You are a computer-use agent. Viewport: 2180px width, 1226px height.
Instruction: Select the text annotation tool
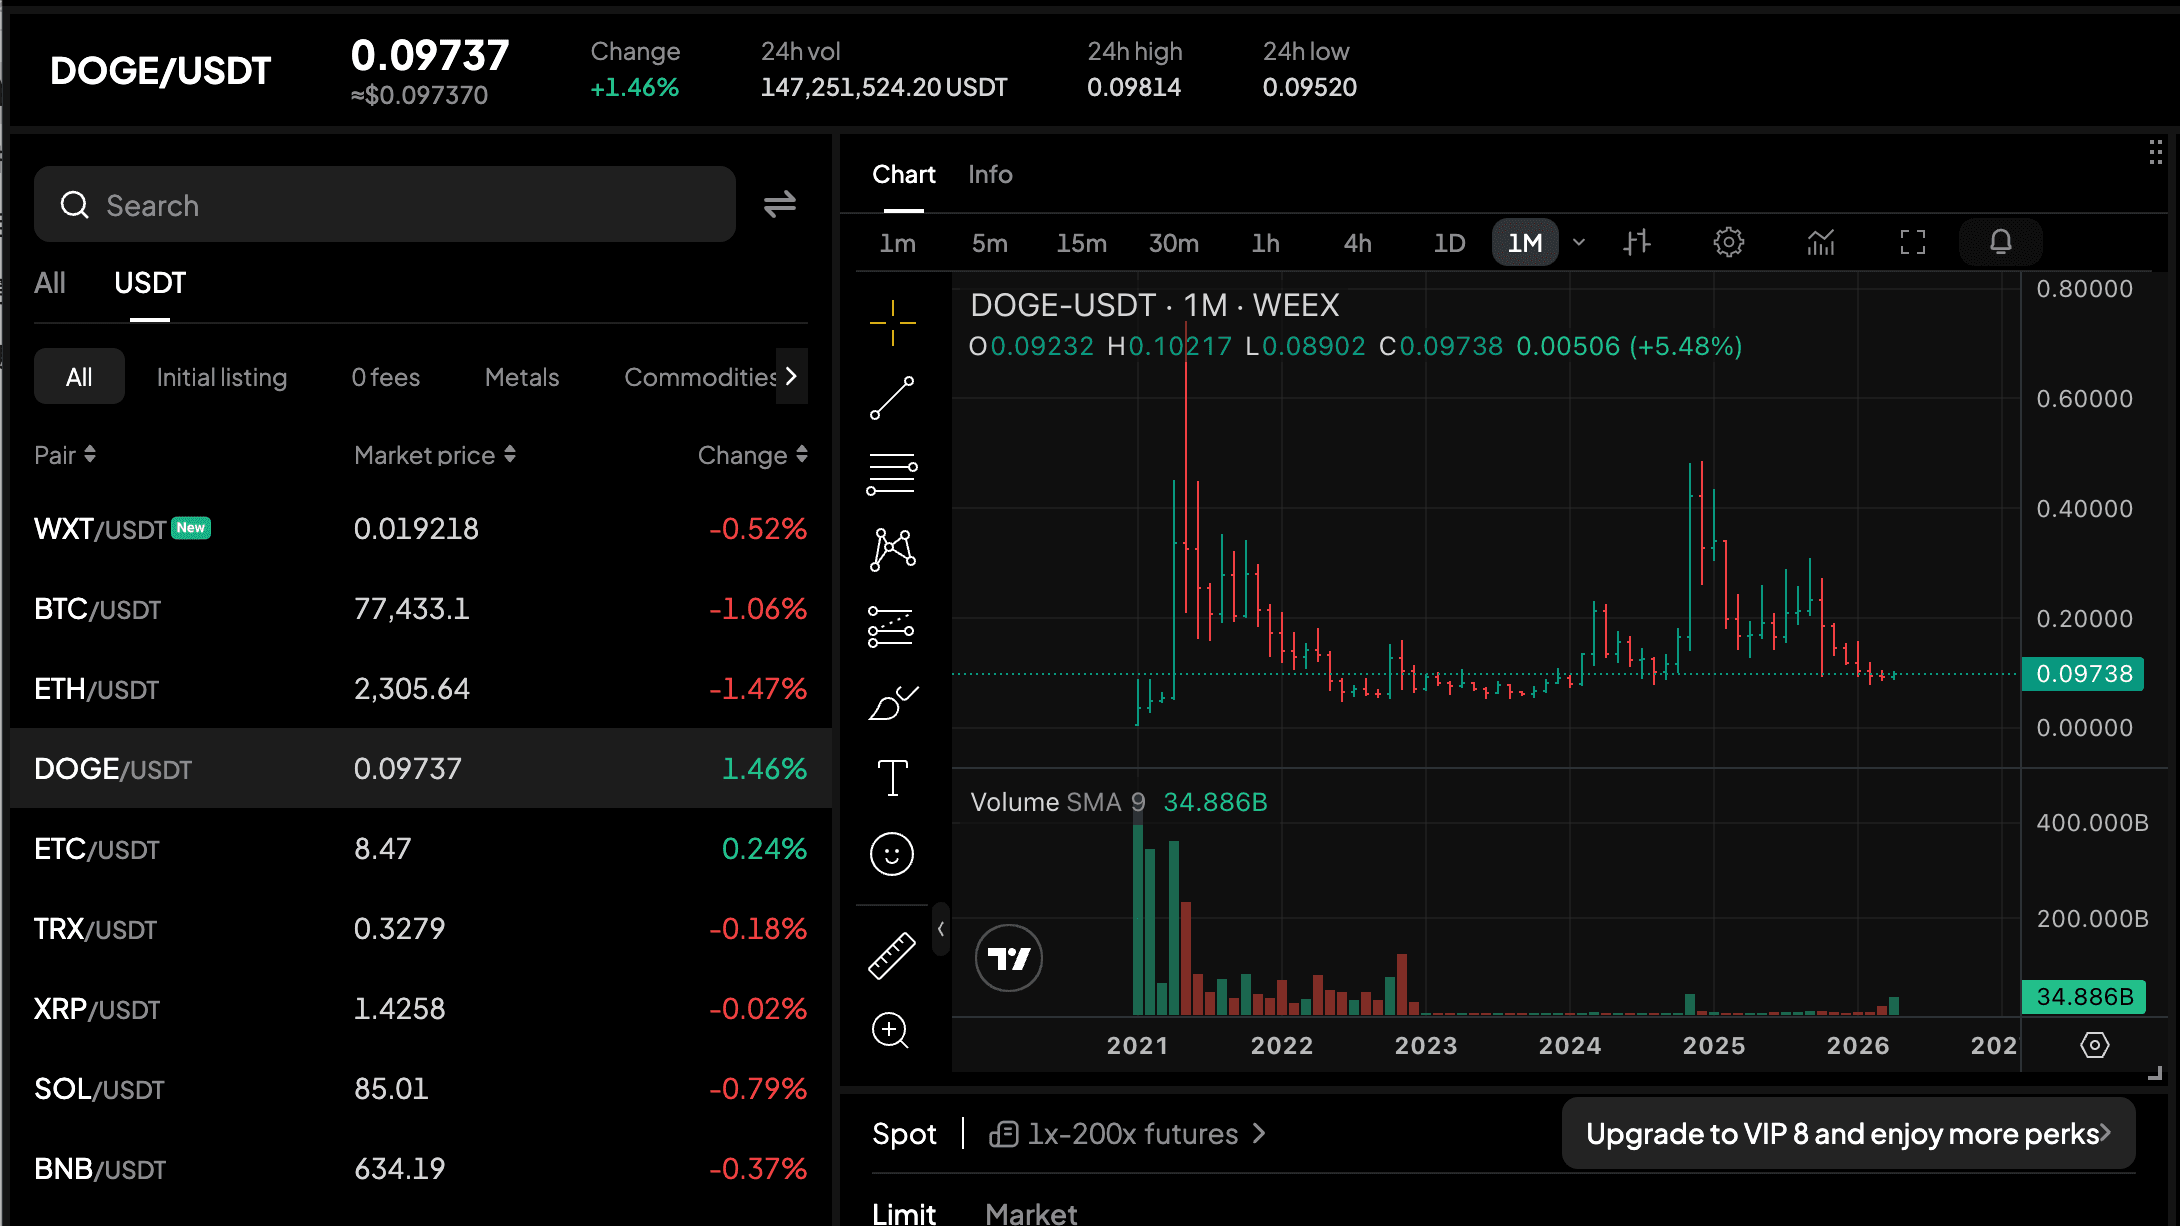[x=892, y=778]
